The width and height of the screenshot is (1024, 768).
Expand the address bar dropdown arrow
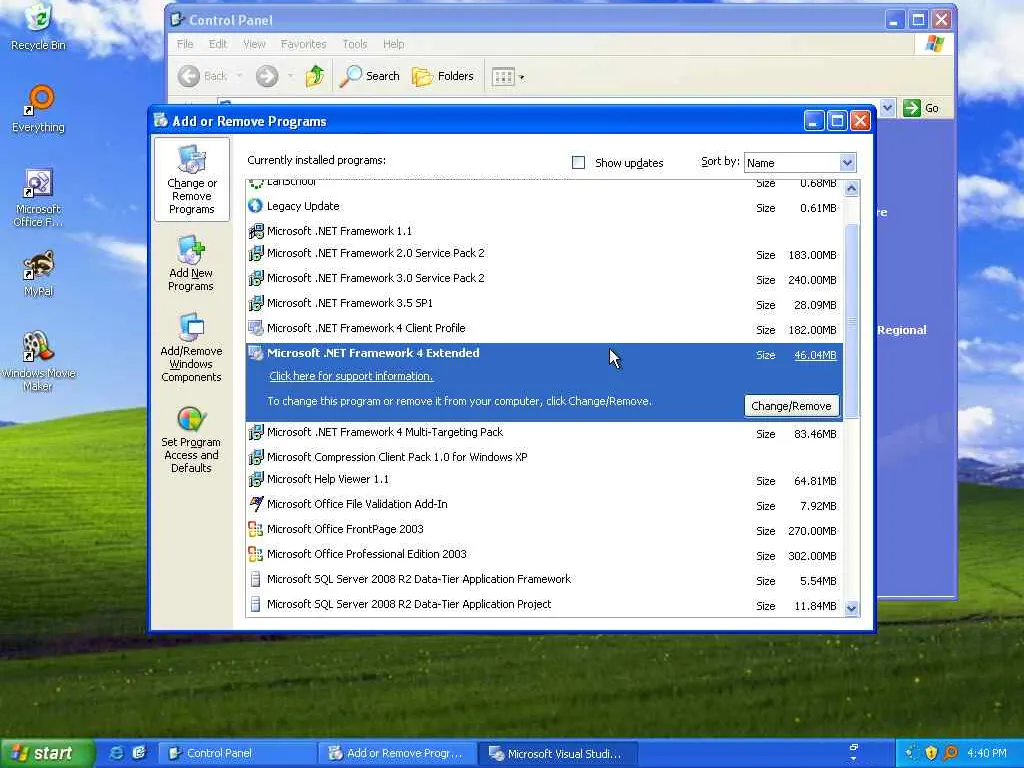pyautogui.click(x=887, y=108)
